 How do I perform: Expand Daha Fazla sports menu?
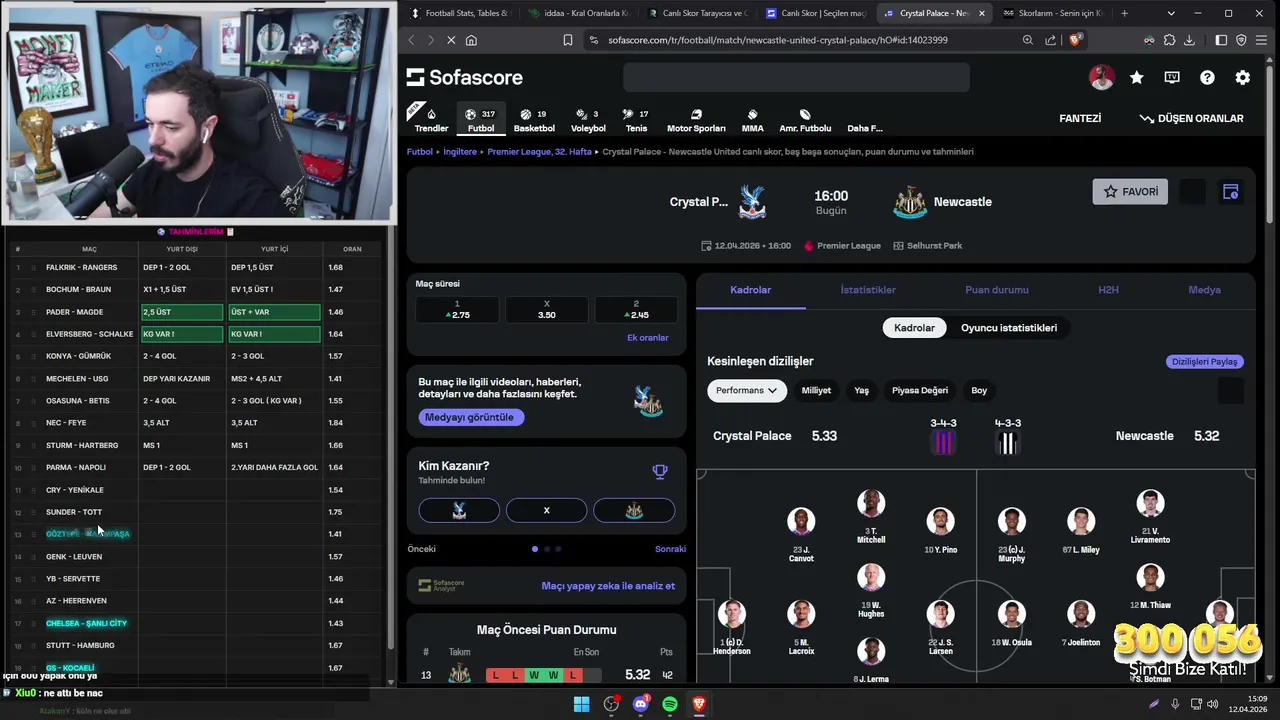pyautogui.click(x=865, y=119)
